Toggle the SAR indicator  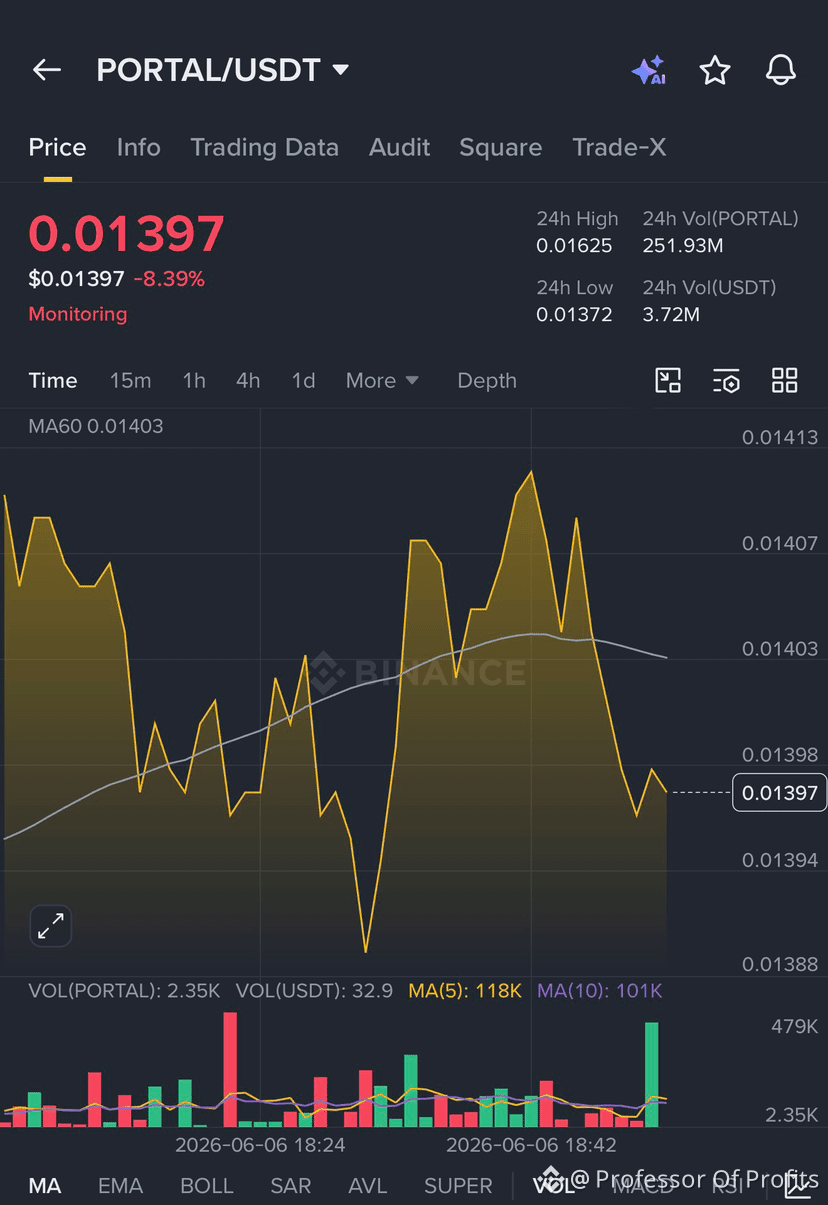click(291, 1186)
